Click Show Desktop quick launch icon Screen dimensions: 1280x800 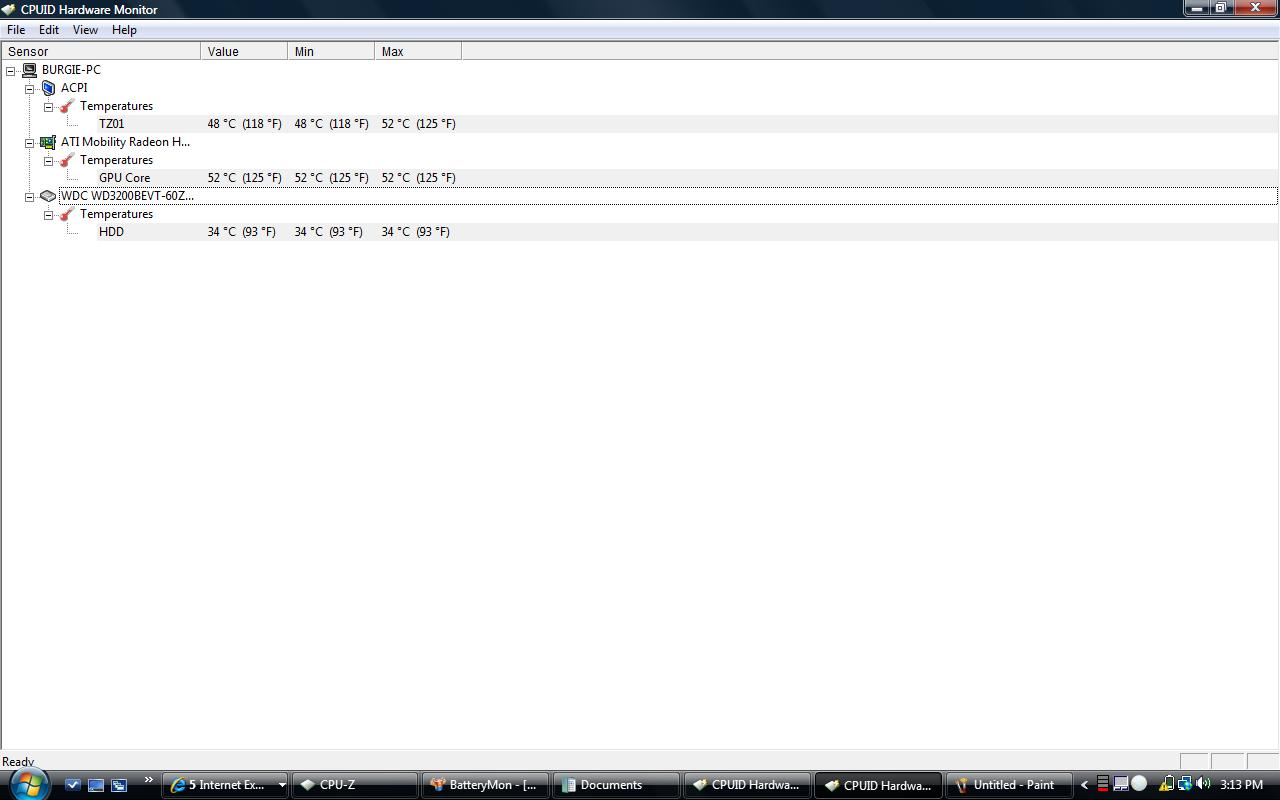(96, 785)
